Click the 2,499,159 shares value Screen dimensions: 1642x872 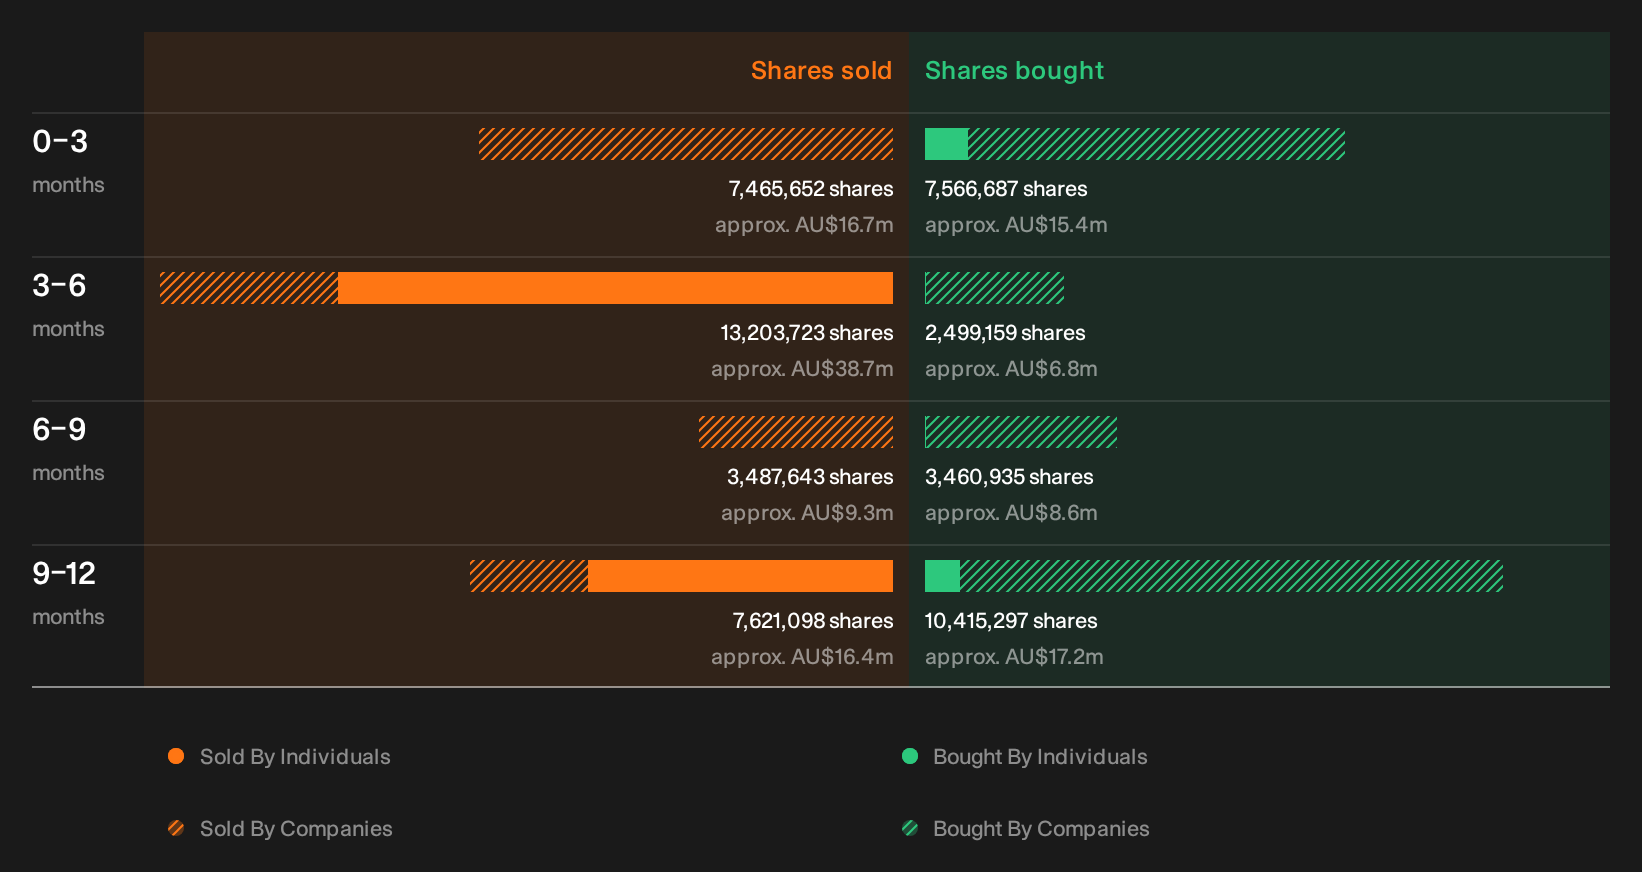click(x=1005, y=333)
